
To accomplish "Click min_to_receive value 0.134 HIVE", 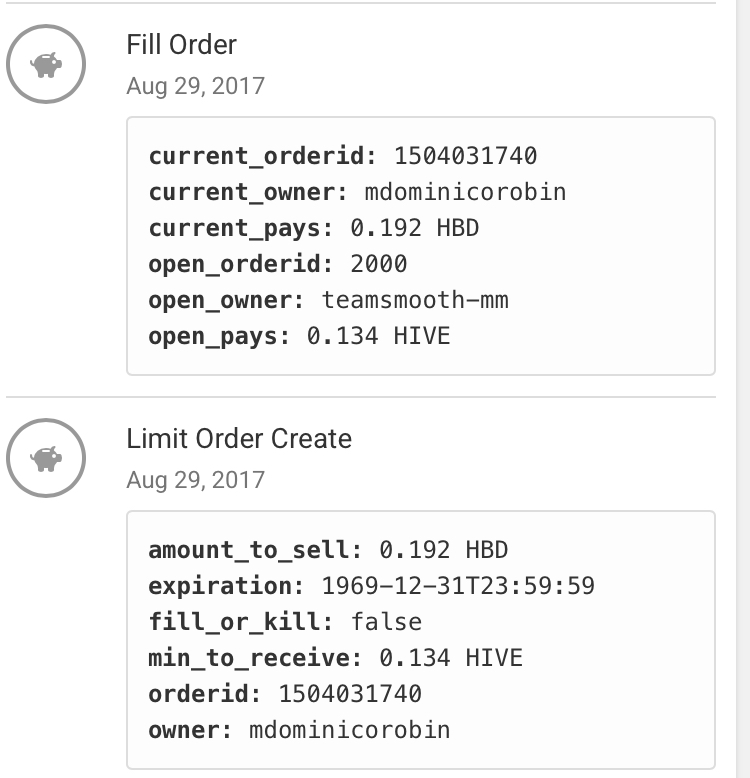I will click(451, 658).
